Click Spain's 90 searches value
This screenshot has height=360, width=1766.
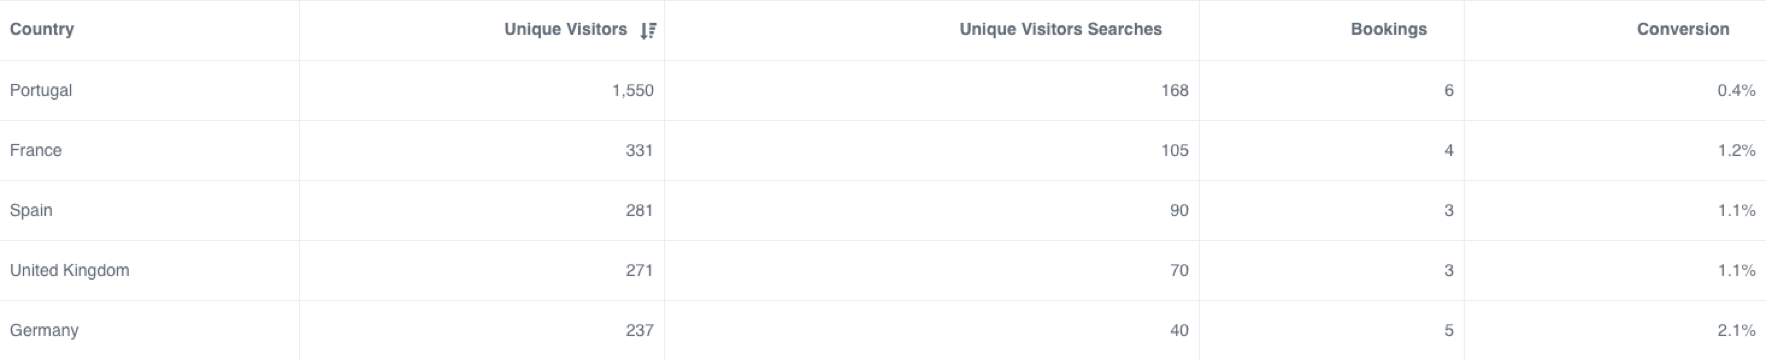point(1179,210)
